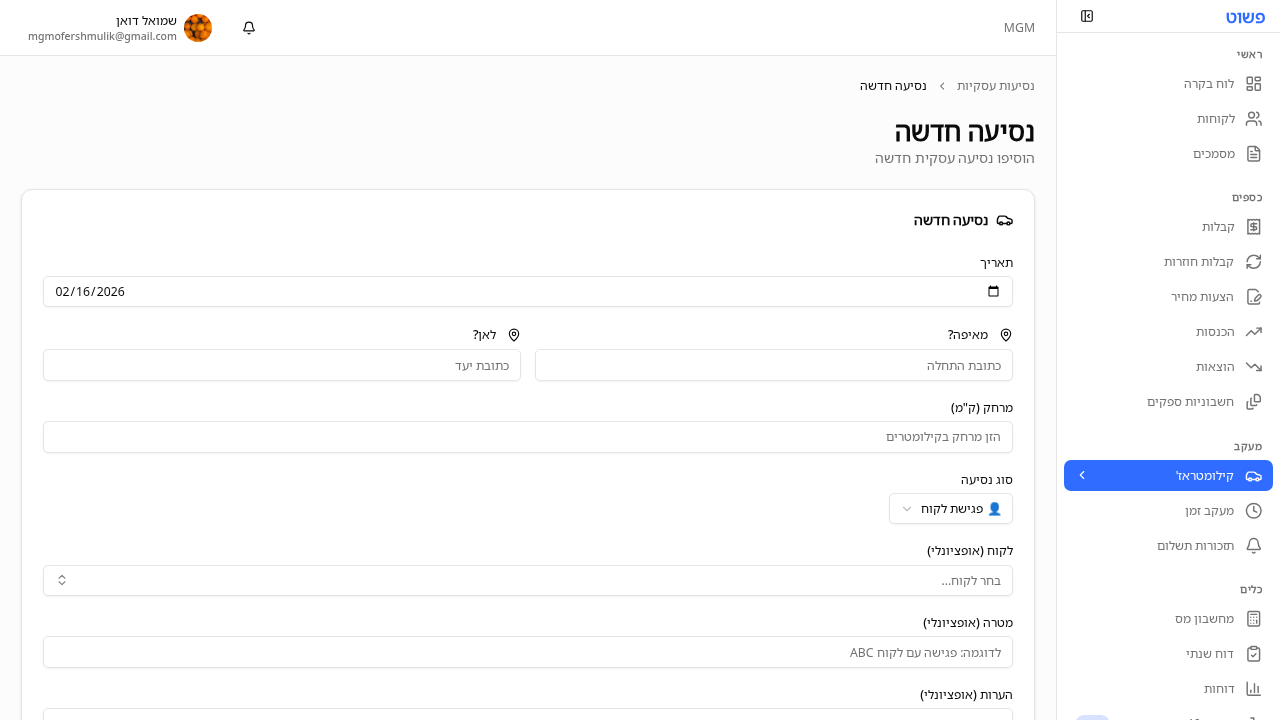Image resolution: width=1280 pixels, height=720 pixels.
Task: Collapse the active קילומטראז' entry chevron
Action: (x=1082, y=475)
